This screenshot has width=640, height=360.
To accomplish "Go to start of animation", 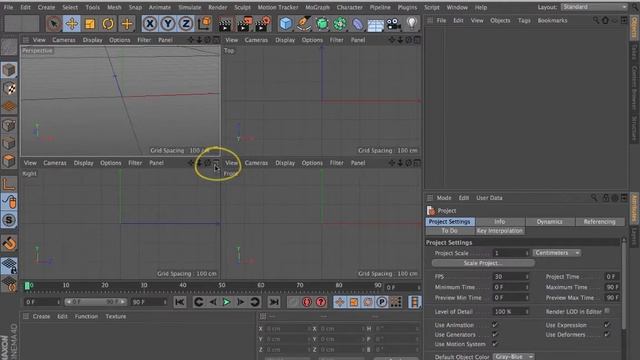I will coord(180,302).
